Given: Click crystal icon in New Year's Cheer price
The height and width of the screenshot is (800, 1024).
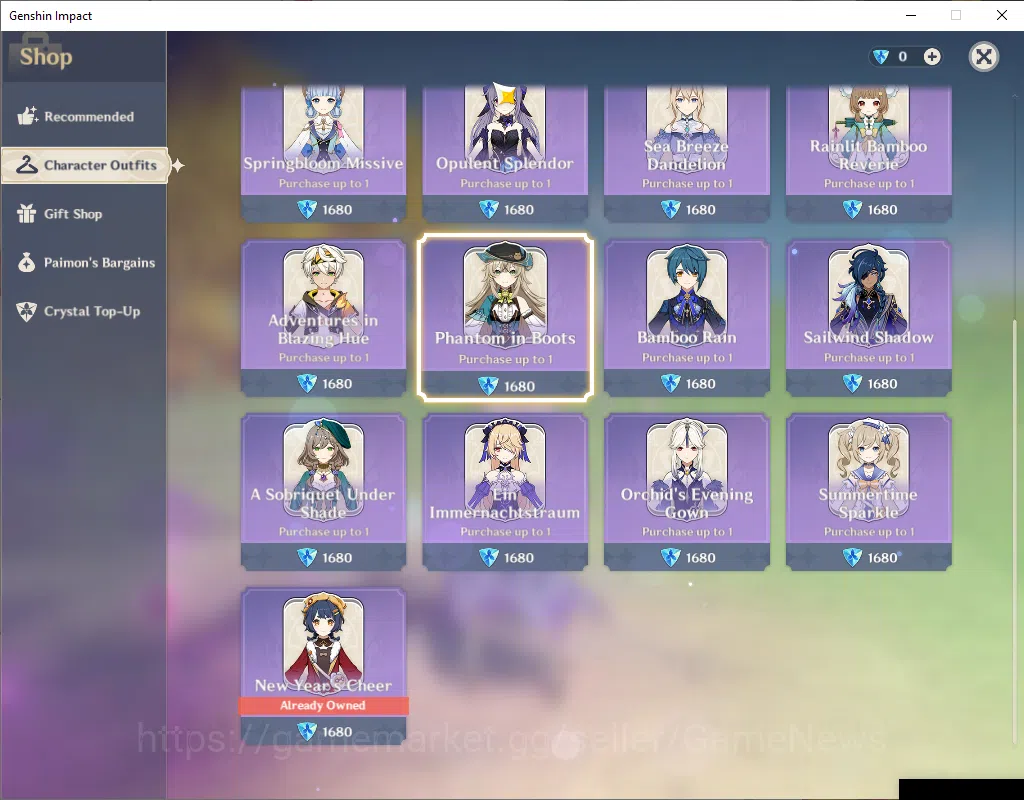Looking at the screenshot, I should [x=307, y=731].
